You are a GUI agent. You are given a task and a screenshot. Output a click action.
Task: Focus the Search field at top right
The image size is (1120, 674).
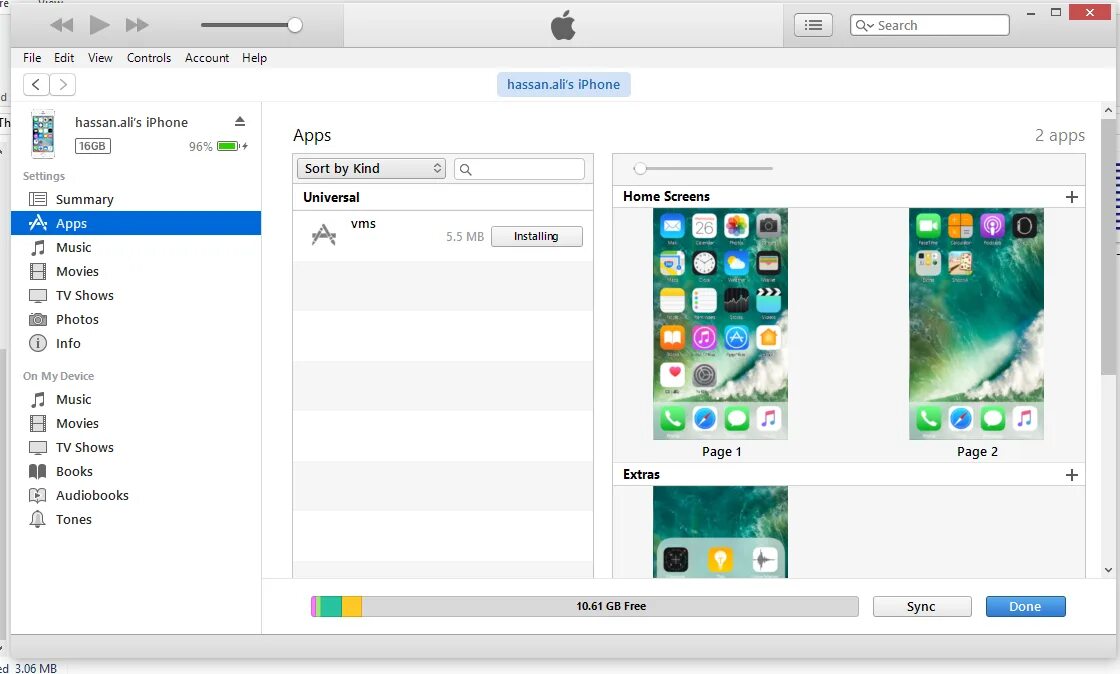[x=929, y=26]
